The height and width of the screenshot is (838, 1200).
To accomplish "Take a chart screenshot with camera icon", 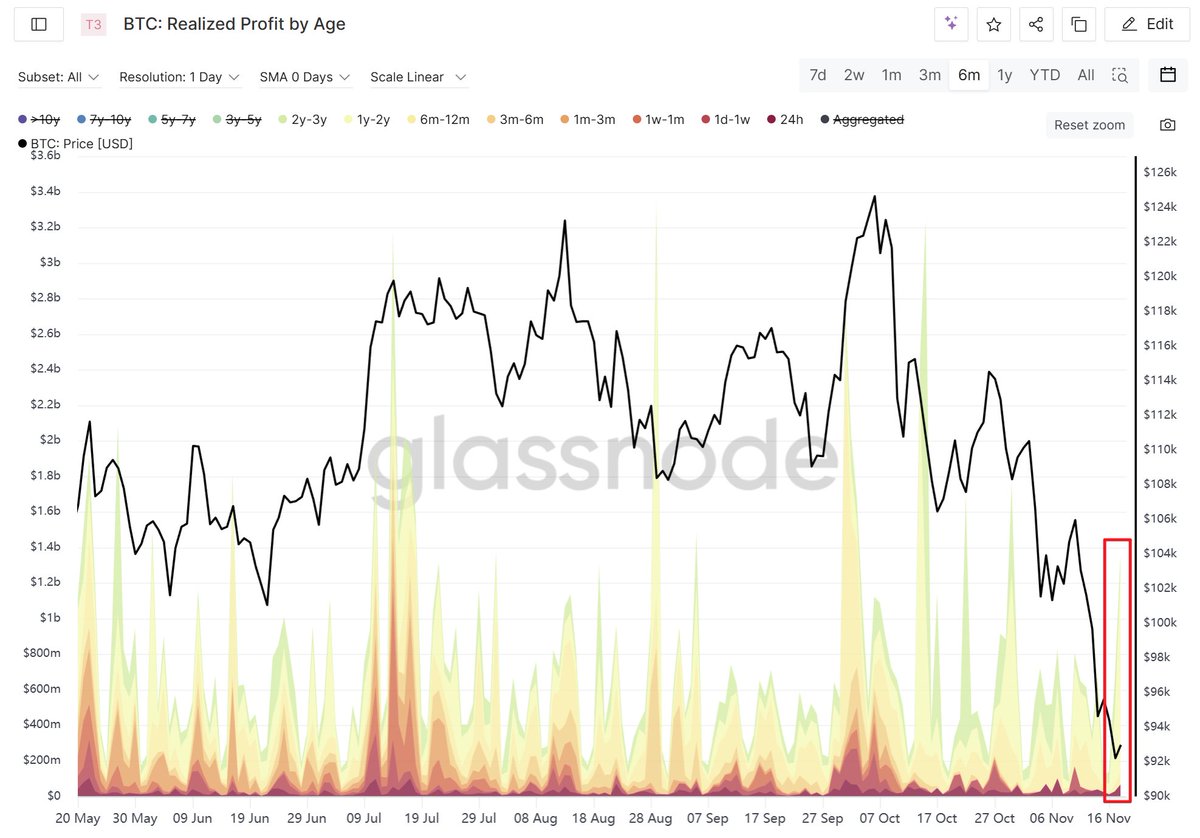I will click(x=1167, y=125).
